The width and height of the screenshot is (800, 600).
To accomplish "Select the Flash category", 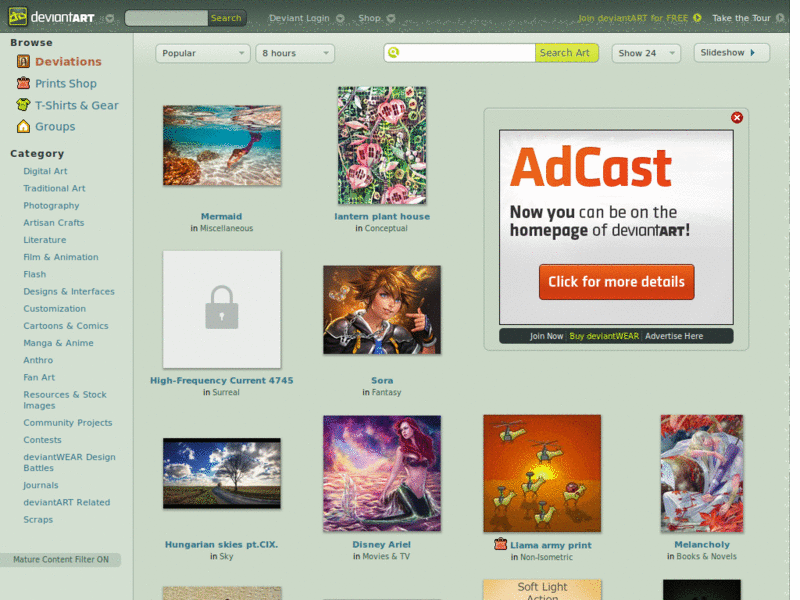I will point(35,274).
